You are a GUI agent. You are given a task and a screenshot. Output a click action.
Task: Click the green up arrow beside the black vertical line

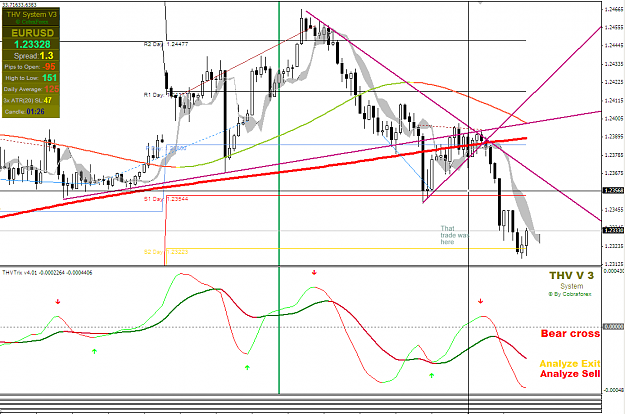pyautogui.click(x=431, y=375)
